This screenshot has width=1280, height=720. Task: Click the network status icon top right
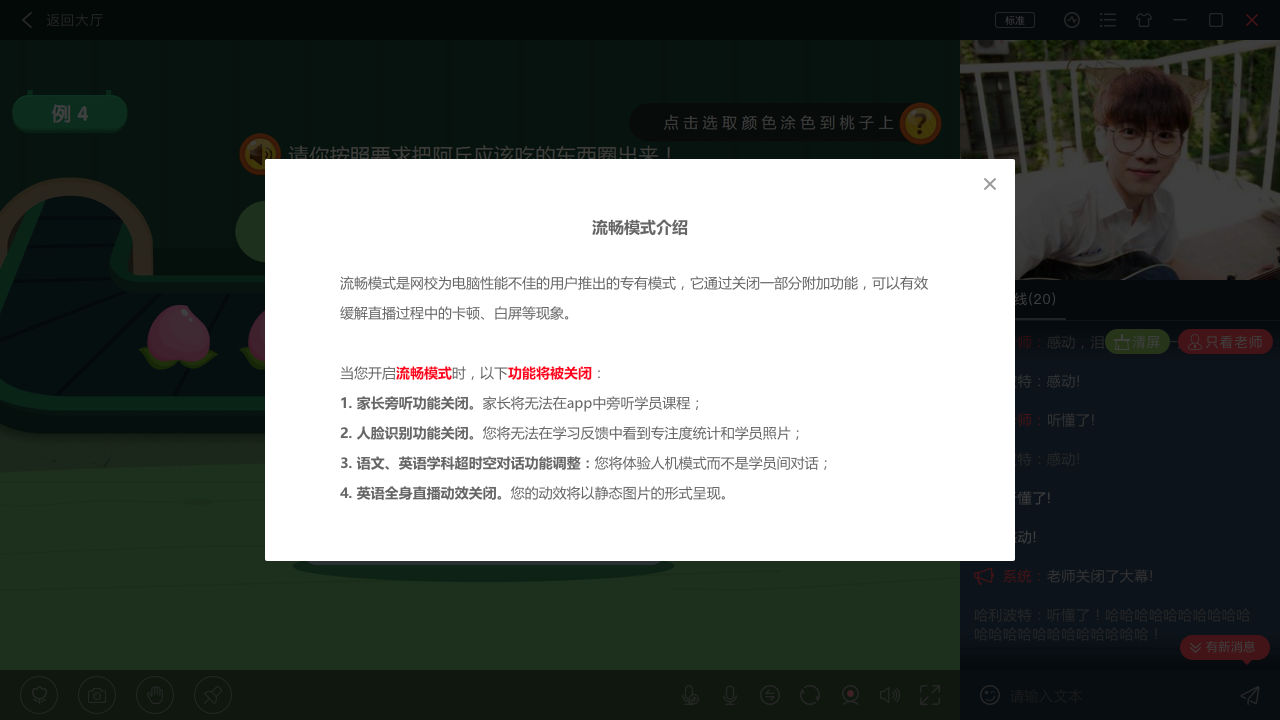pyautogui.click(x=1071, y=20)
